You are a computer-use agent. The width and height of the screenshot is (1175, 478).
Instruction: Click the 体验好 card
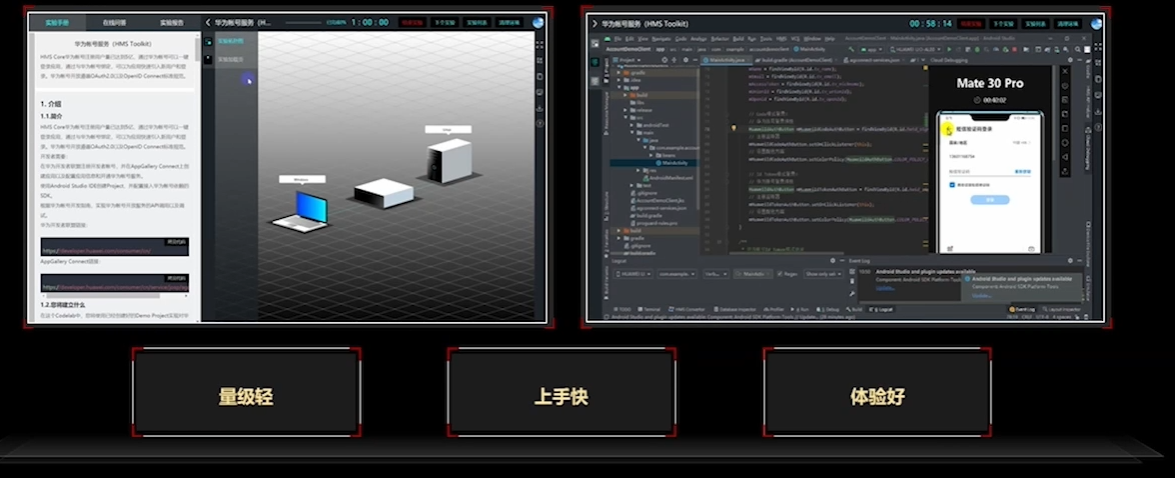click(877, 392)
